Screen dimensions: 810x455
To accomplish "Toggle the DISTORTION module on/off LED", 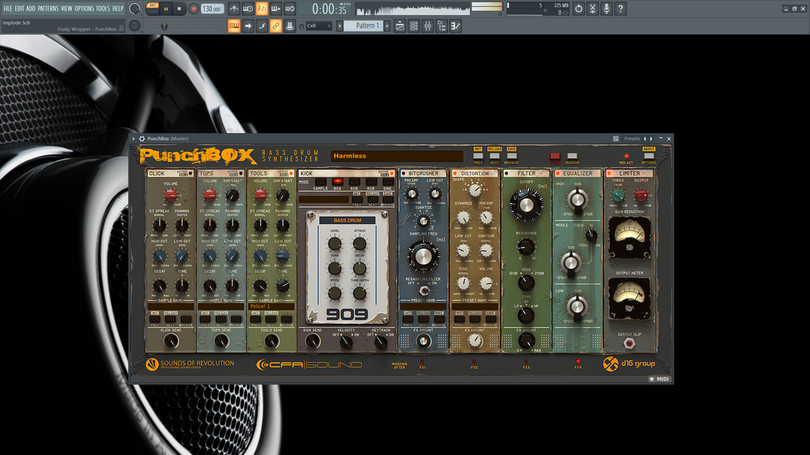I will 455,174.
